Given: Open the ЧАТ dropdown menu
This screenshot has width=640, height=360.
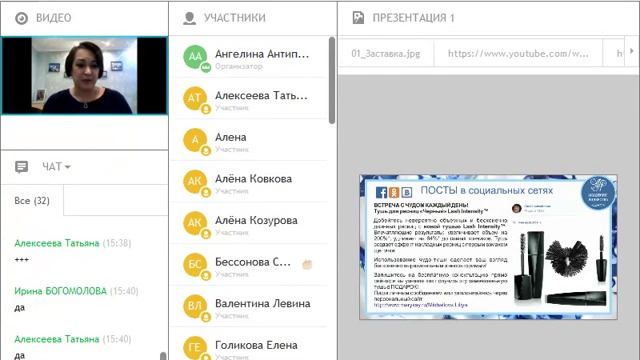Looking at the screenshot, I should click(56, 167).
